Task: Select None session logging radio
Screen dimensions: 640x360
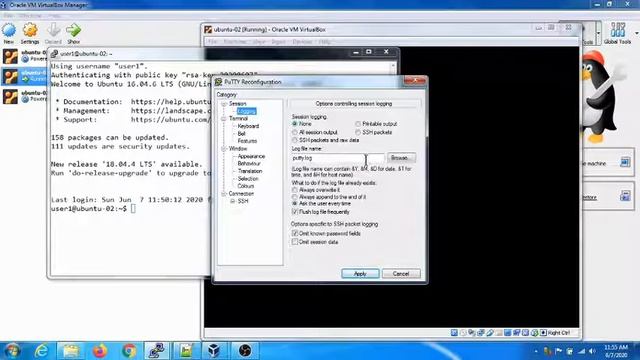Action: pyautogui.click(x=295, y=124)
